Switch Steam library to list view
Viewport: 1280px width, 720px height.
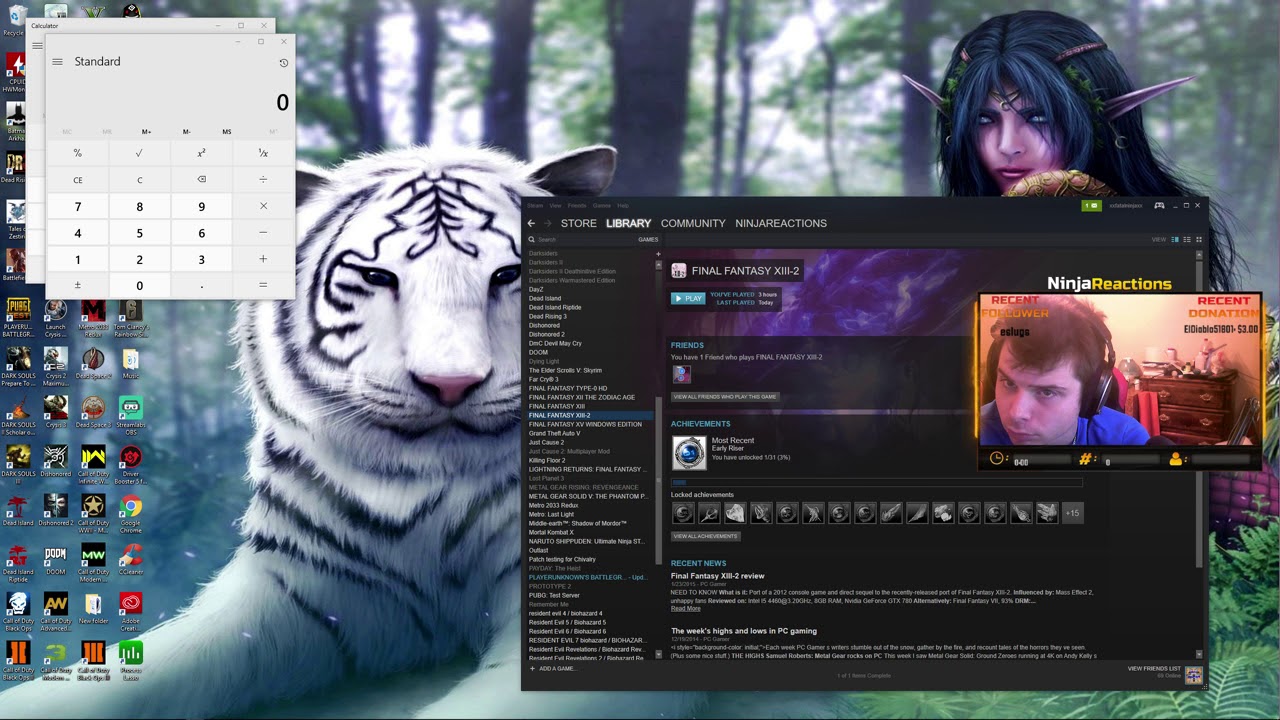(1187, 240)
